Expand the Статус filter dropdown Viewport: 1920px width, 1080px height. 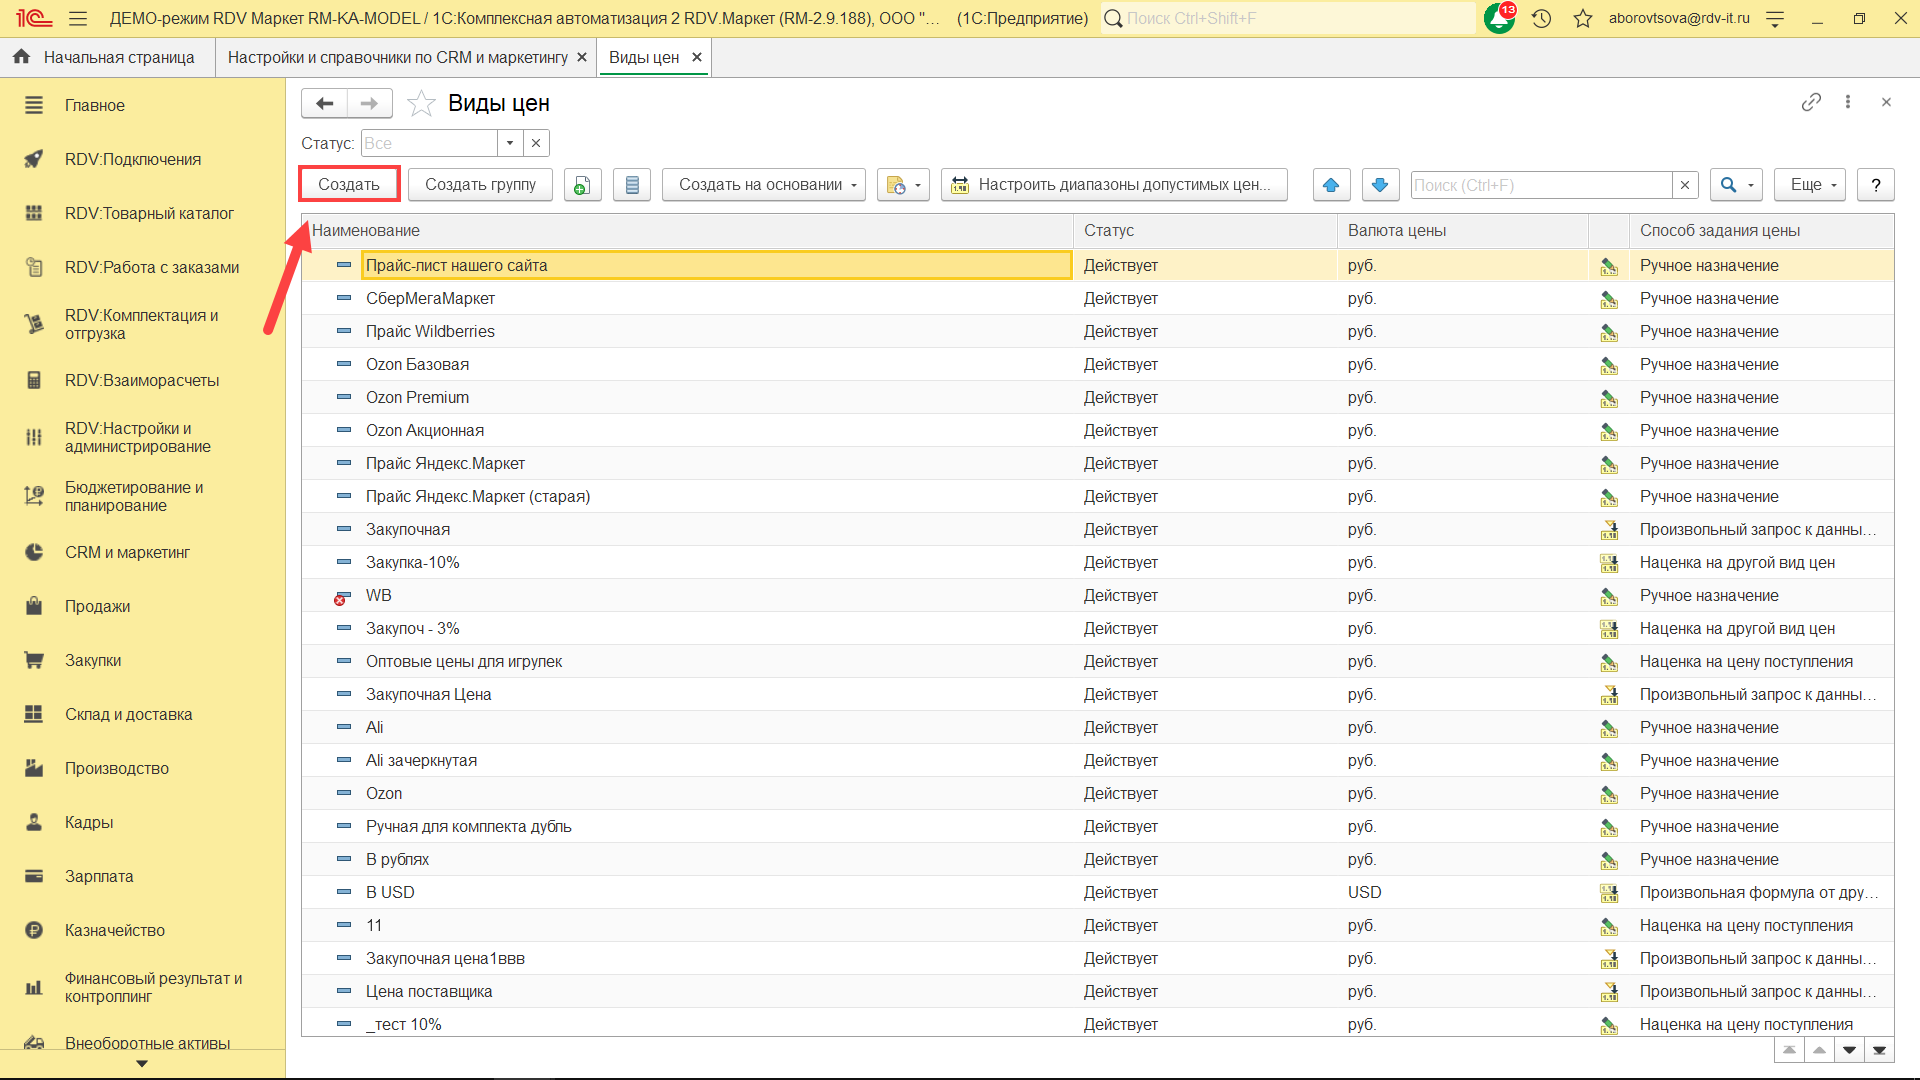[x=510, y=143]
